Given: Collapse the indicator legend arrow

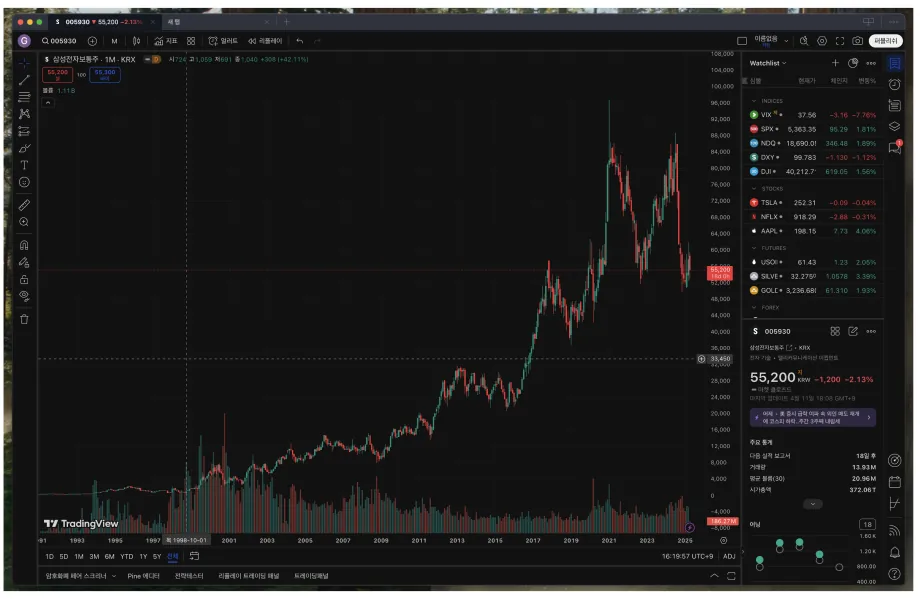Looking at the screenshot, I should (x=48, y=103).
